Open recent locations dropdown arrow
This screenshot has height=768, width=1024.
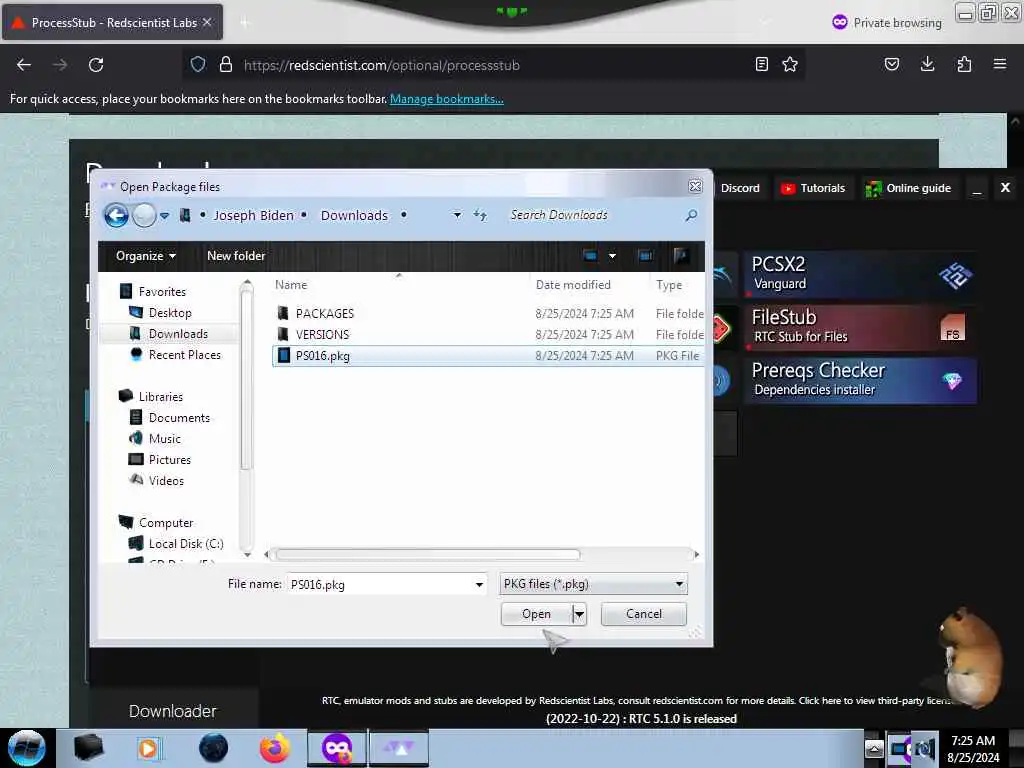[x=165, y=216]
